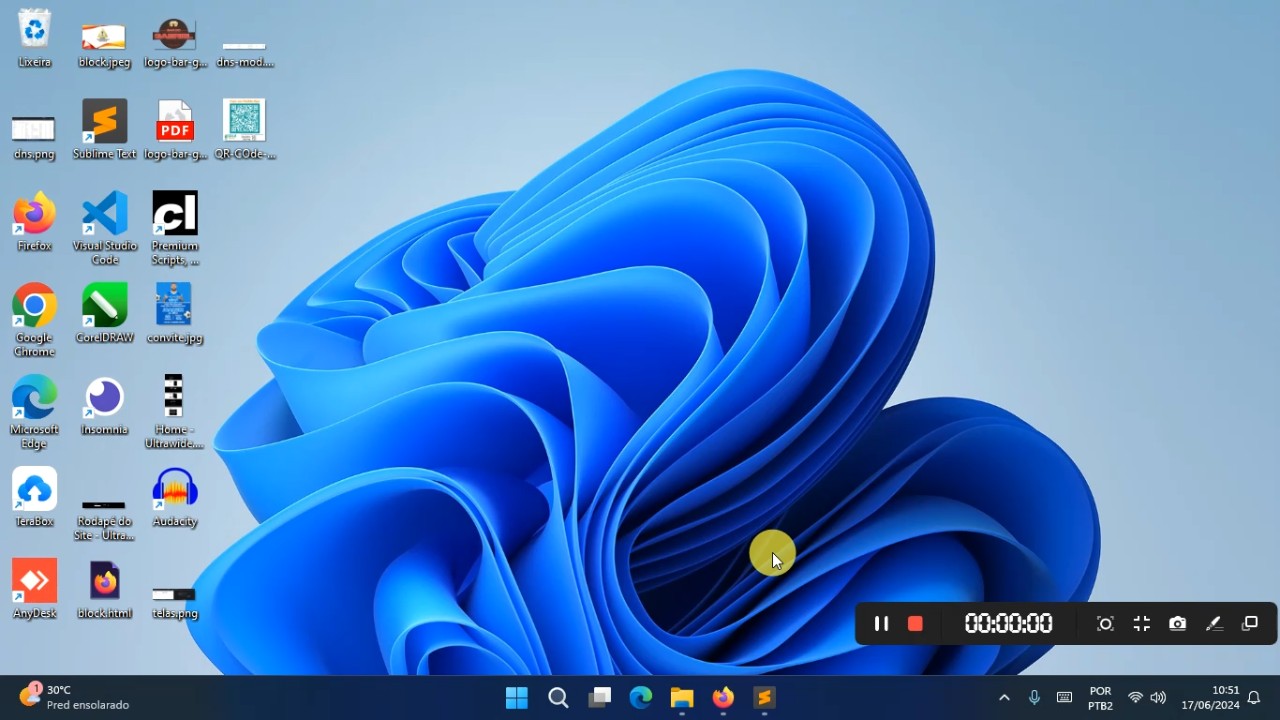Select the convite.jpg file thumbnail

pos(175,314)
